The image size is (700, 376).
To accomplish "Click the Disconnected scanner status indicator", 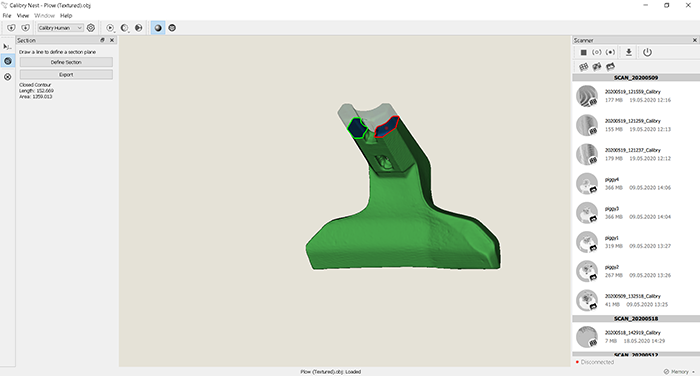I will [595, 362].
